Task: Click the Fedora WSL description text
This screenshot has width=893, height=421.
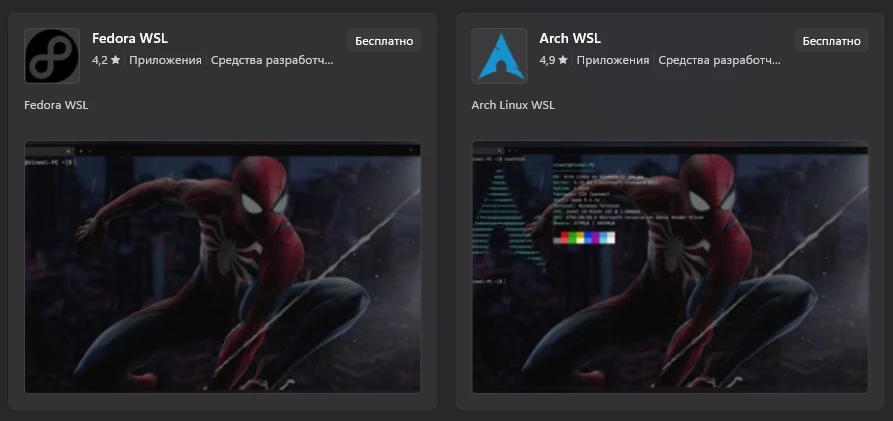Action: 56,105
